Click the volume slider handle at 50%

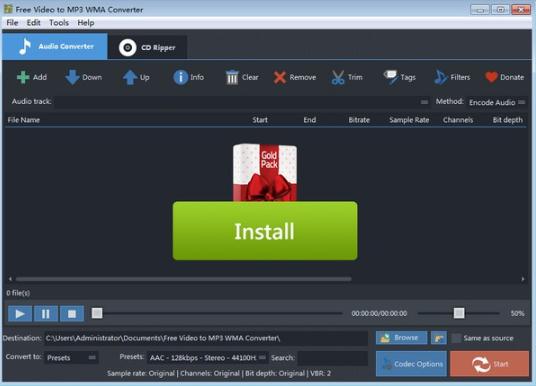tap(459, 313)
